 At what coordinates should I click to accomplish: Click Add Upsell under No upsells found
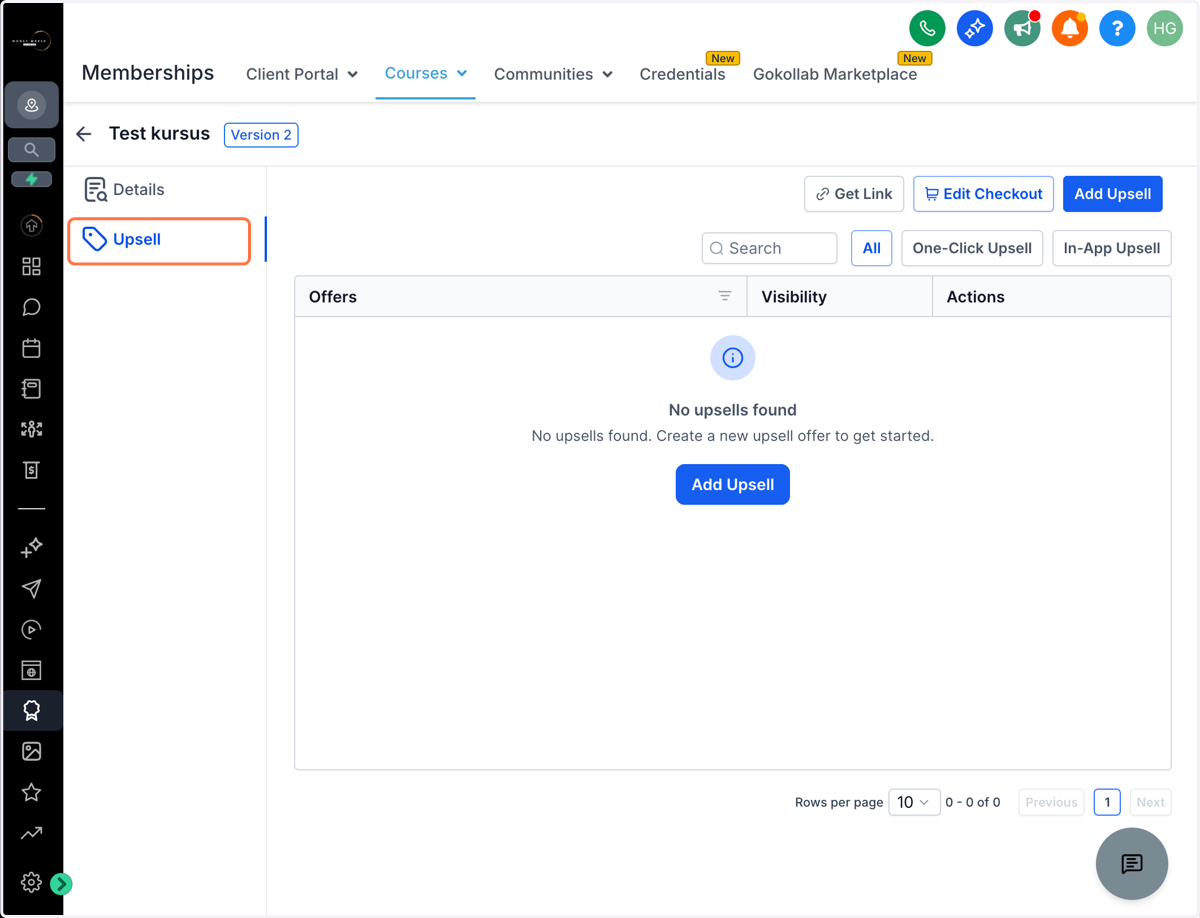tap(733, 484)
